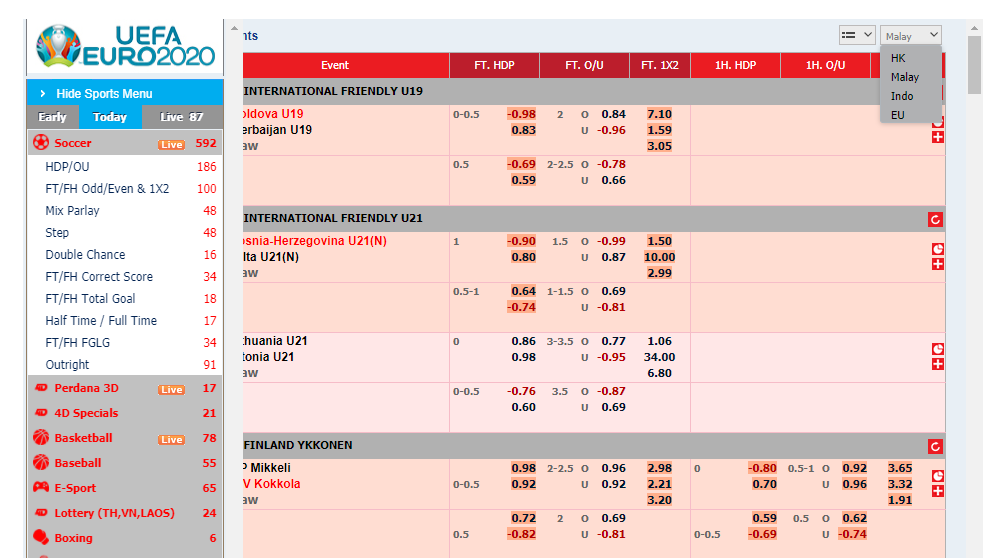Click the E-Sport gamepad icon
Viewport: 997px width, 558px height.
tap(41, 487)
